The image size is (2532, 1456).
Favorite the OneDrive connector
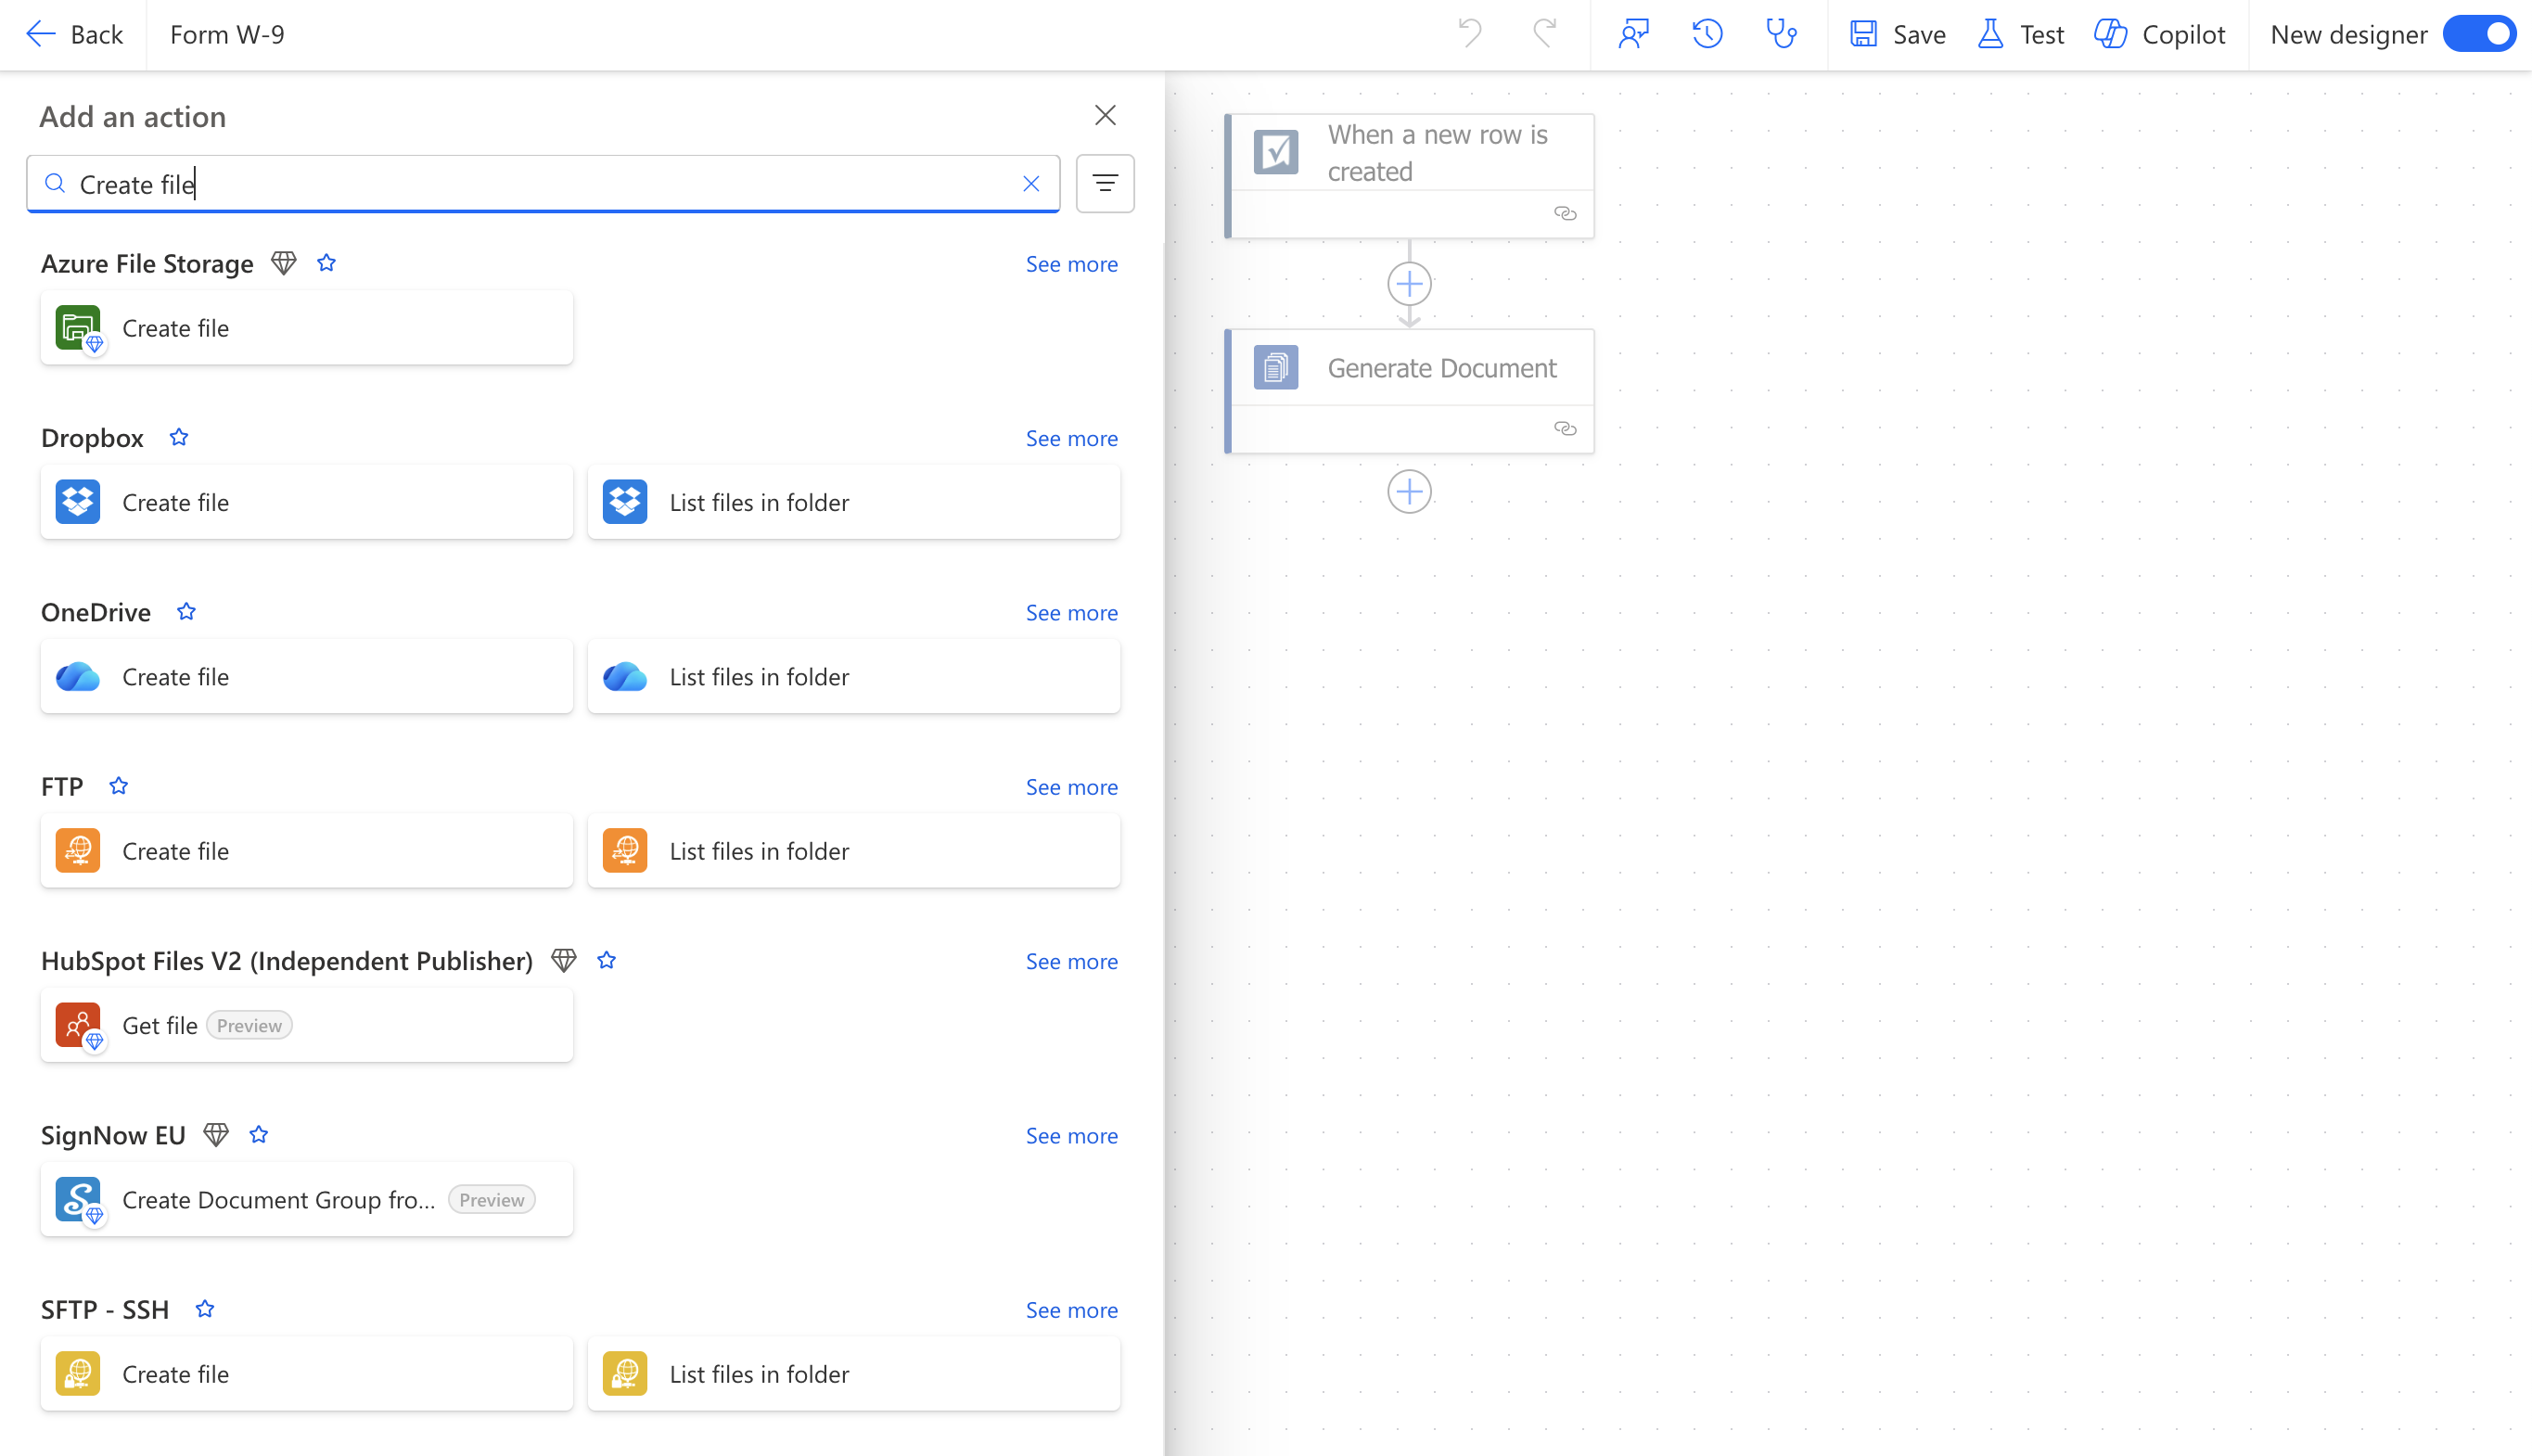click(x=186, y=611)
